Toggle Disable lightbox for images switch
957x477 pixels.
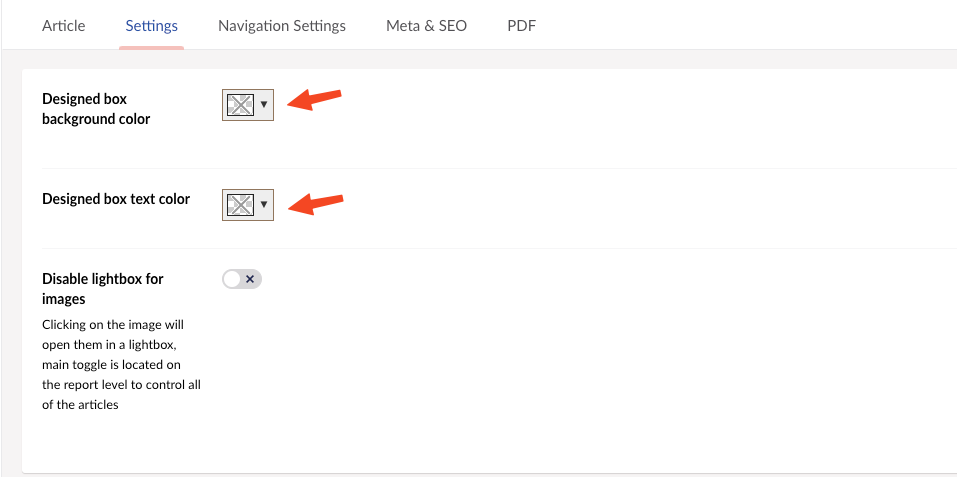[x=242, y=279]
